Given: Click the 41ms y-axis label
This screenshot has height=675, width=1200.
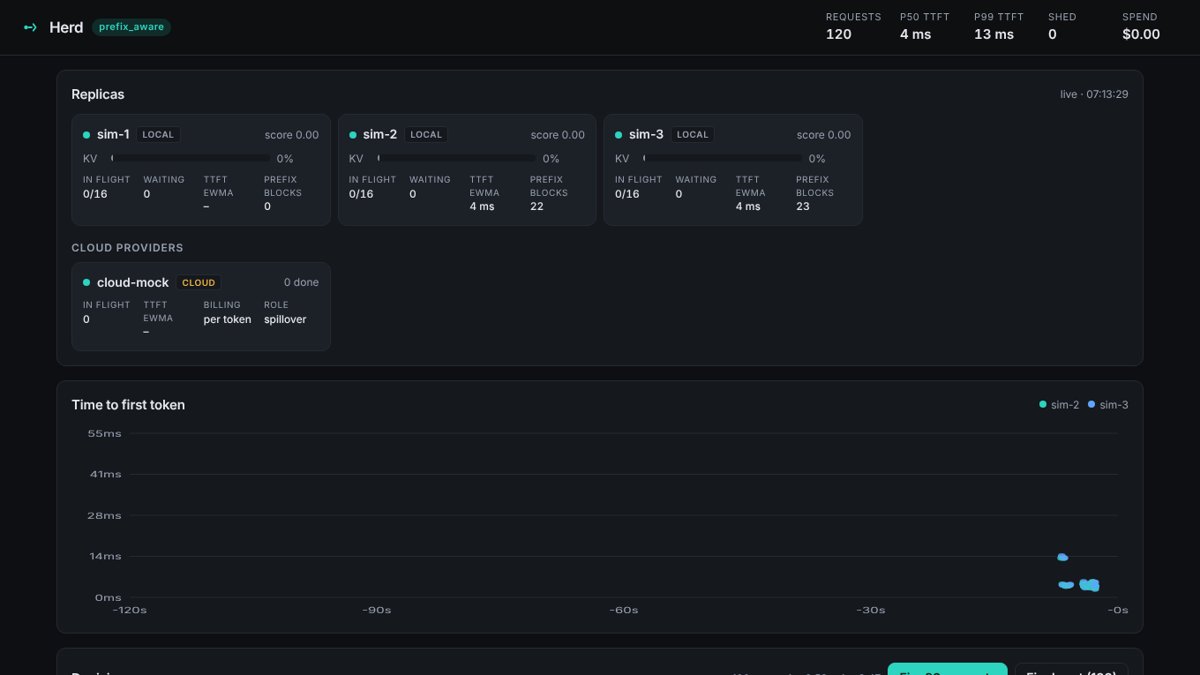Looking at the screenshot, I should [105, 475].
